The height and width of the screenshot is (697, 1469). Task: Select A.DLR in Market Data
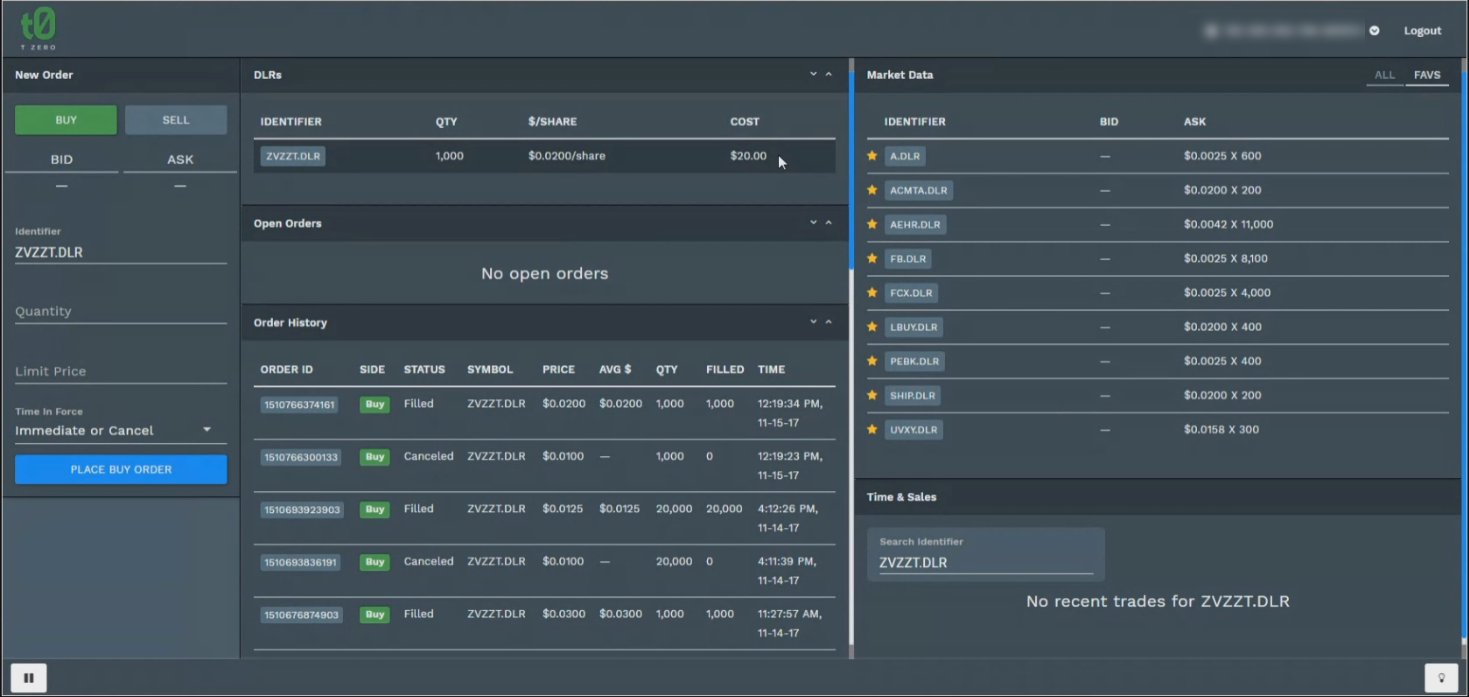(x=905, y=156)
